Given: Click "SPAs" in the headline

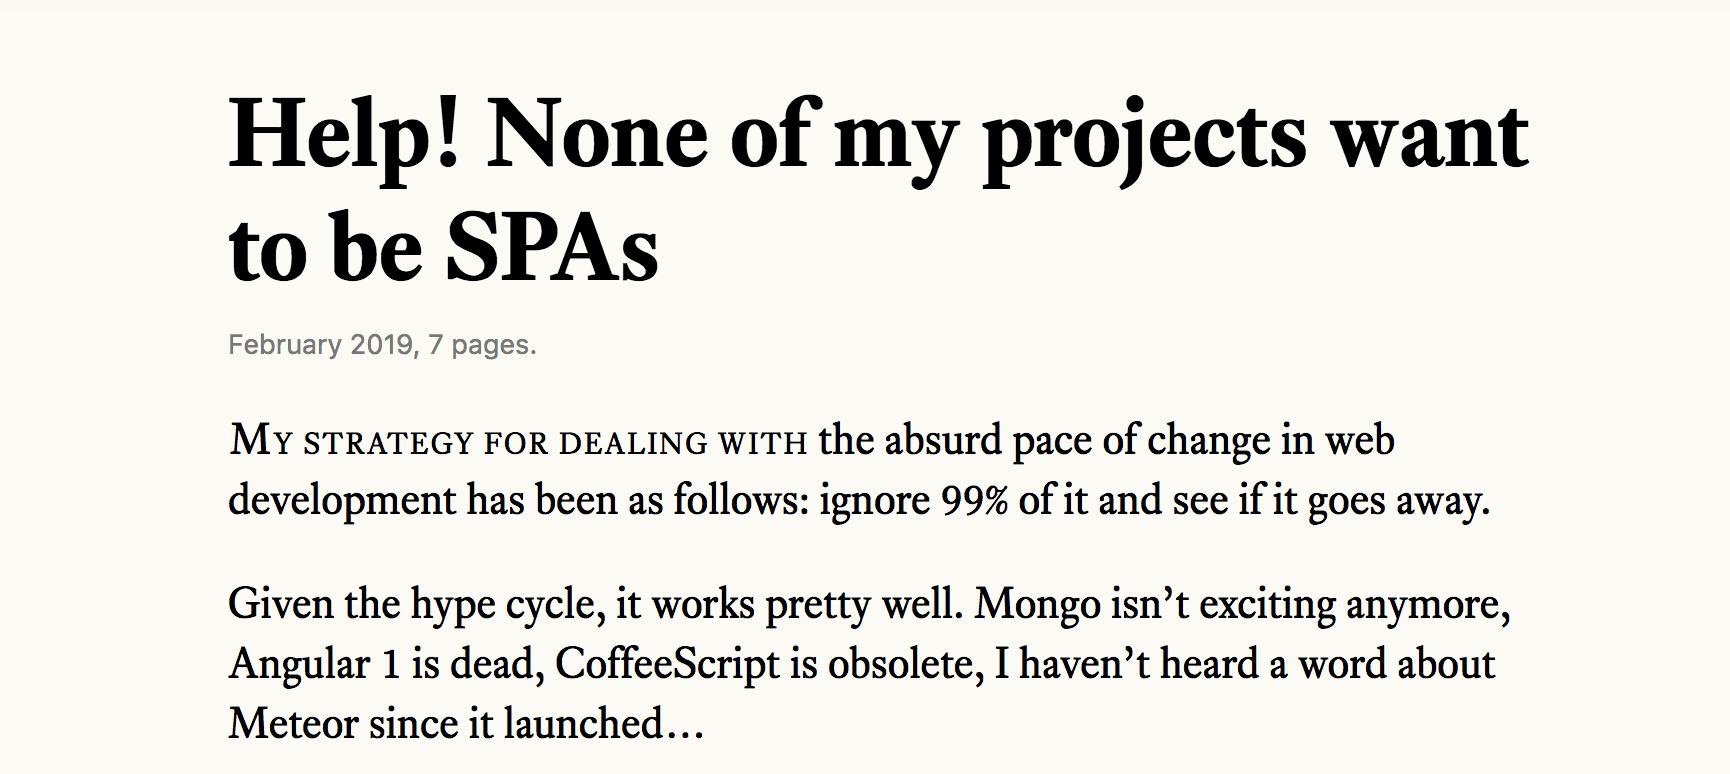Looking at the screenshot, I should pyautogui.click(x=552, y=248).
